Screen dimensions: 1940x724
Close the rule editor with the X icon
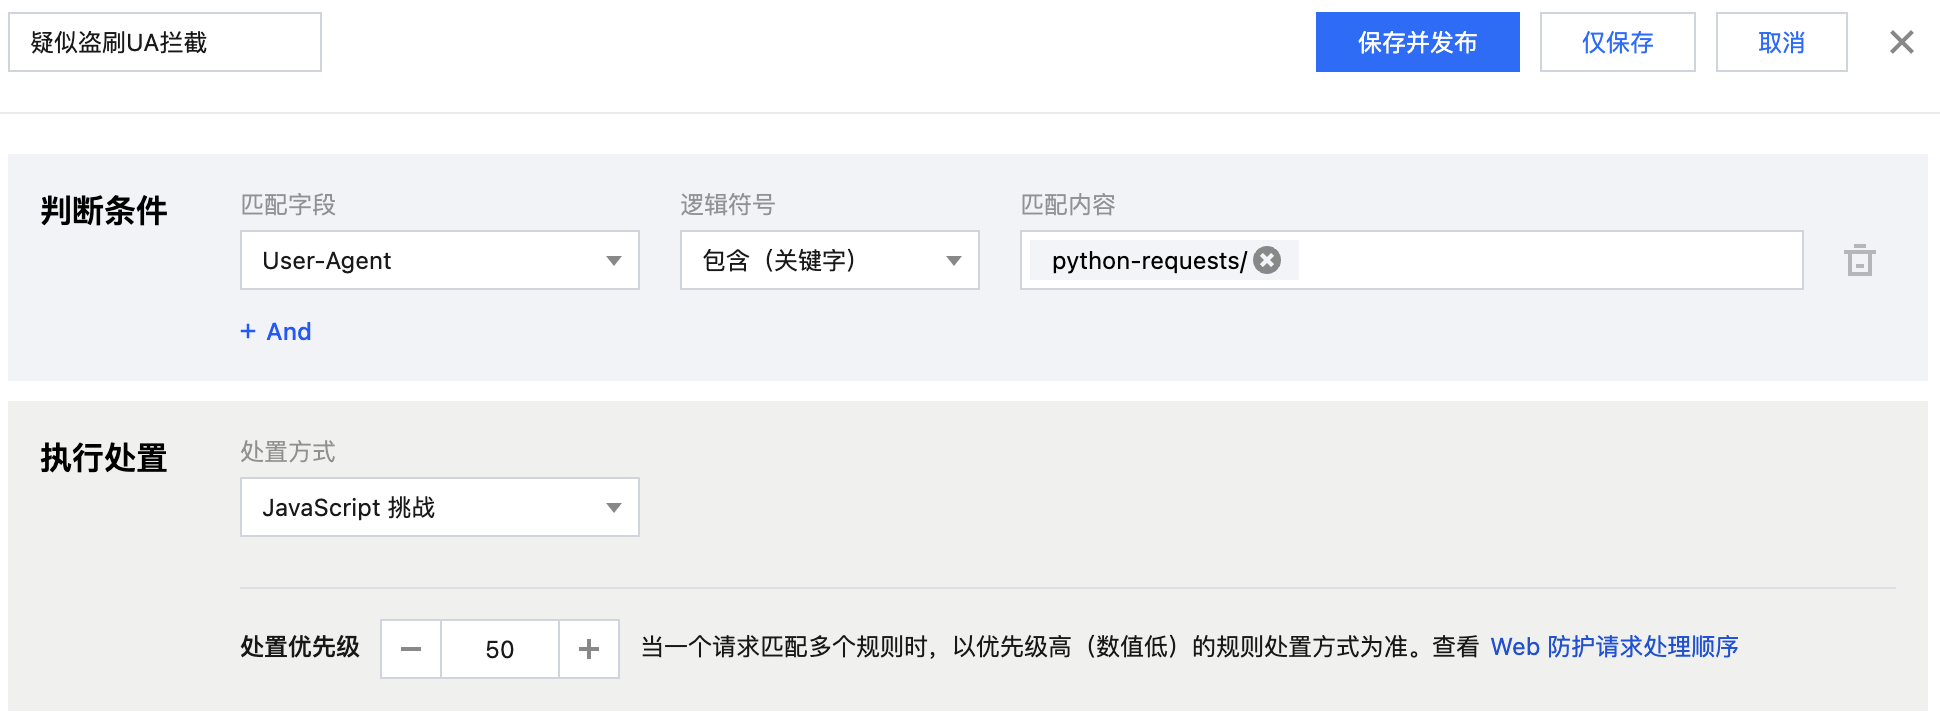(x=1901, y=42)
